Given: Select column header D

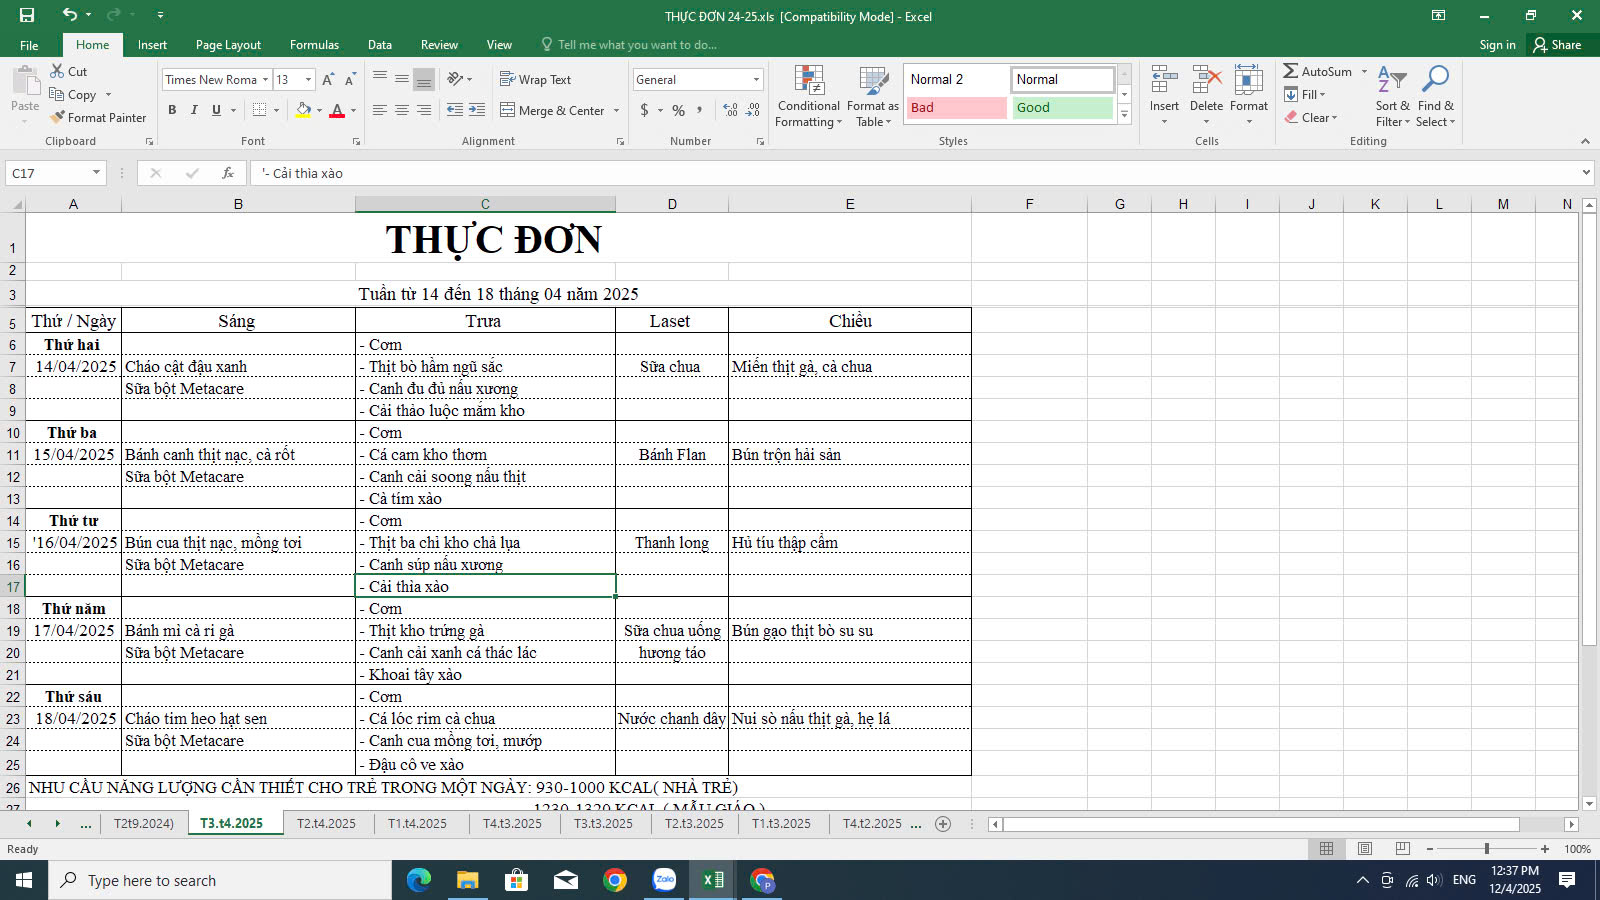Looking at the screenshot, I should 672,204.
